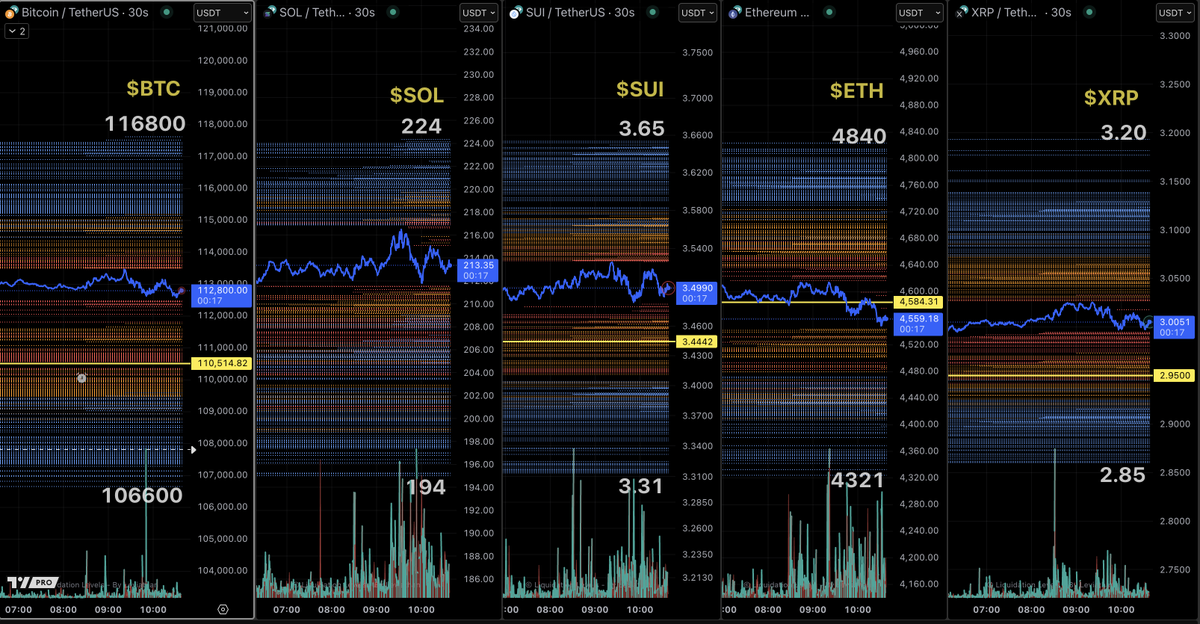The height and width of the screenshot is (624, 1200).
Task: Click the 106600 lower target text on BTC
Action: pos(142,495)
